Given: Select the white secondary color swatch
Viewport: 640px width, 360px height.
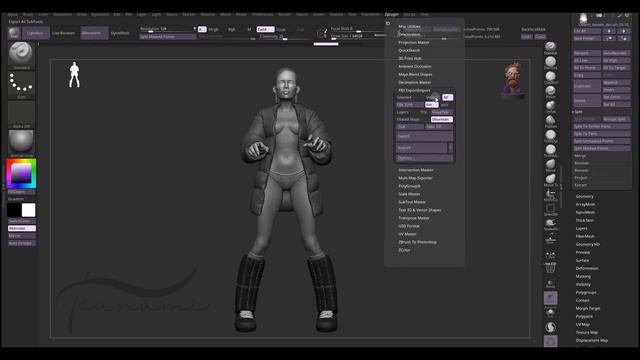Looking at the screenshot, I should 28,210.
